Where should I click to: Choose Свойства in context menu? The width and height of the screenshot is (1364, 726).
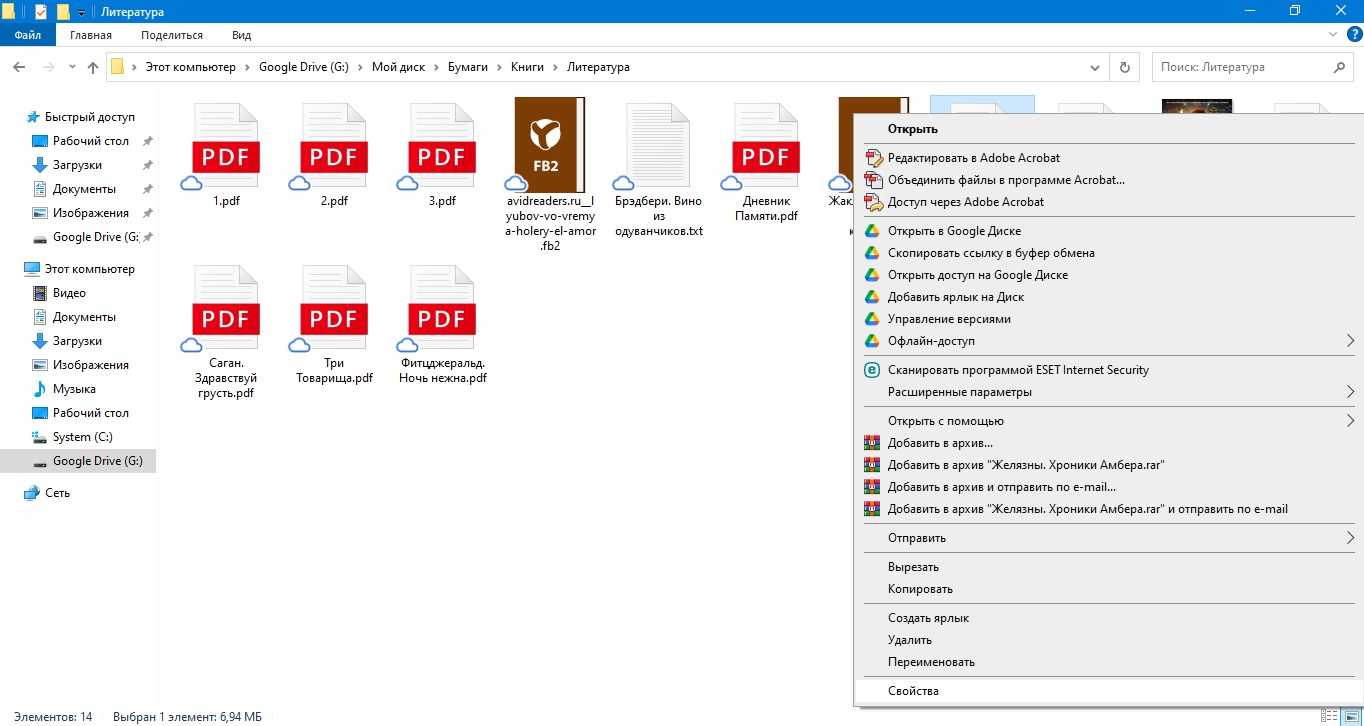[x=913, y=691]
